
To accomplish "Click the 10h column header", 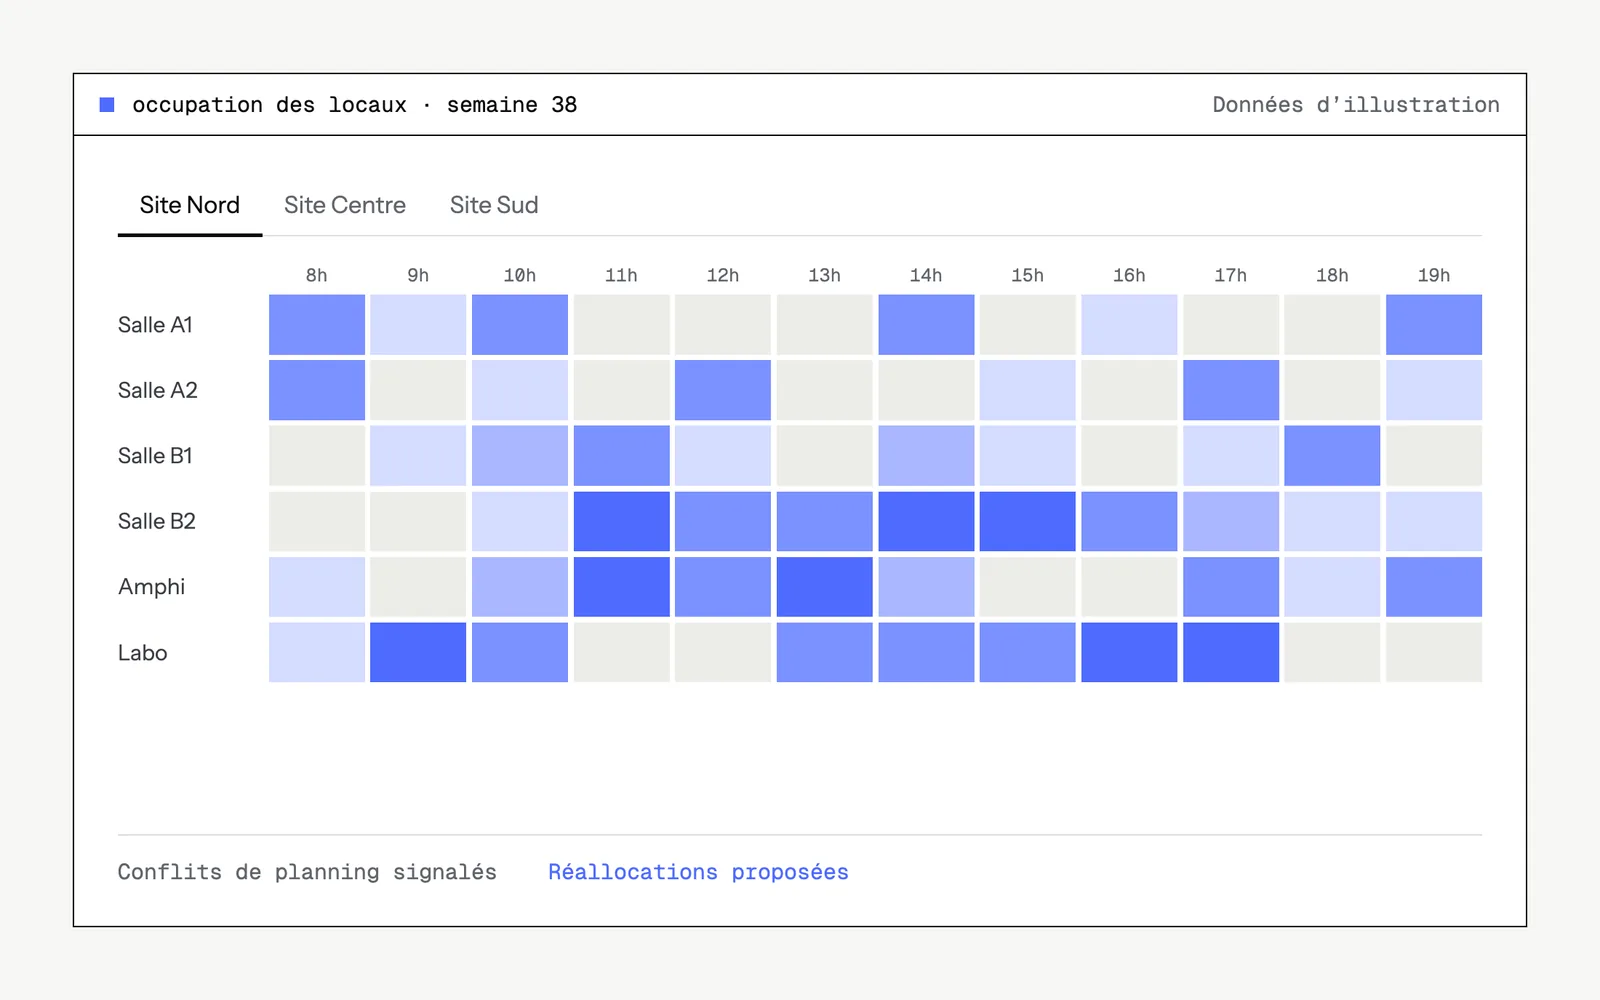I will [520, 275].
